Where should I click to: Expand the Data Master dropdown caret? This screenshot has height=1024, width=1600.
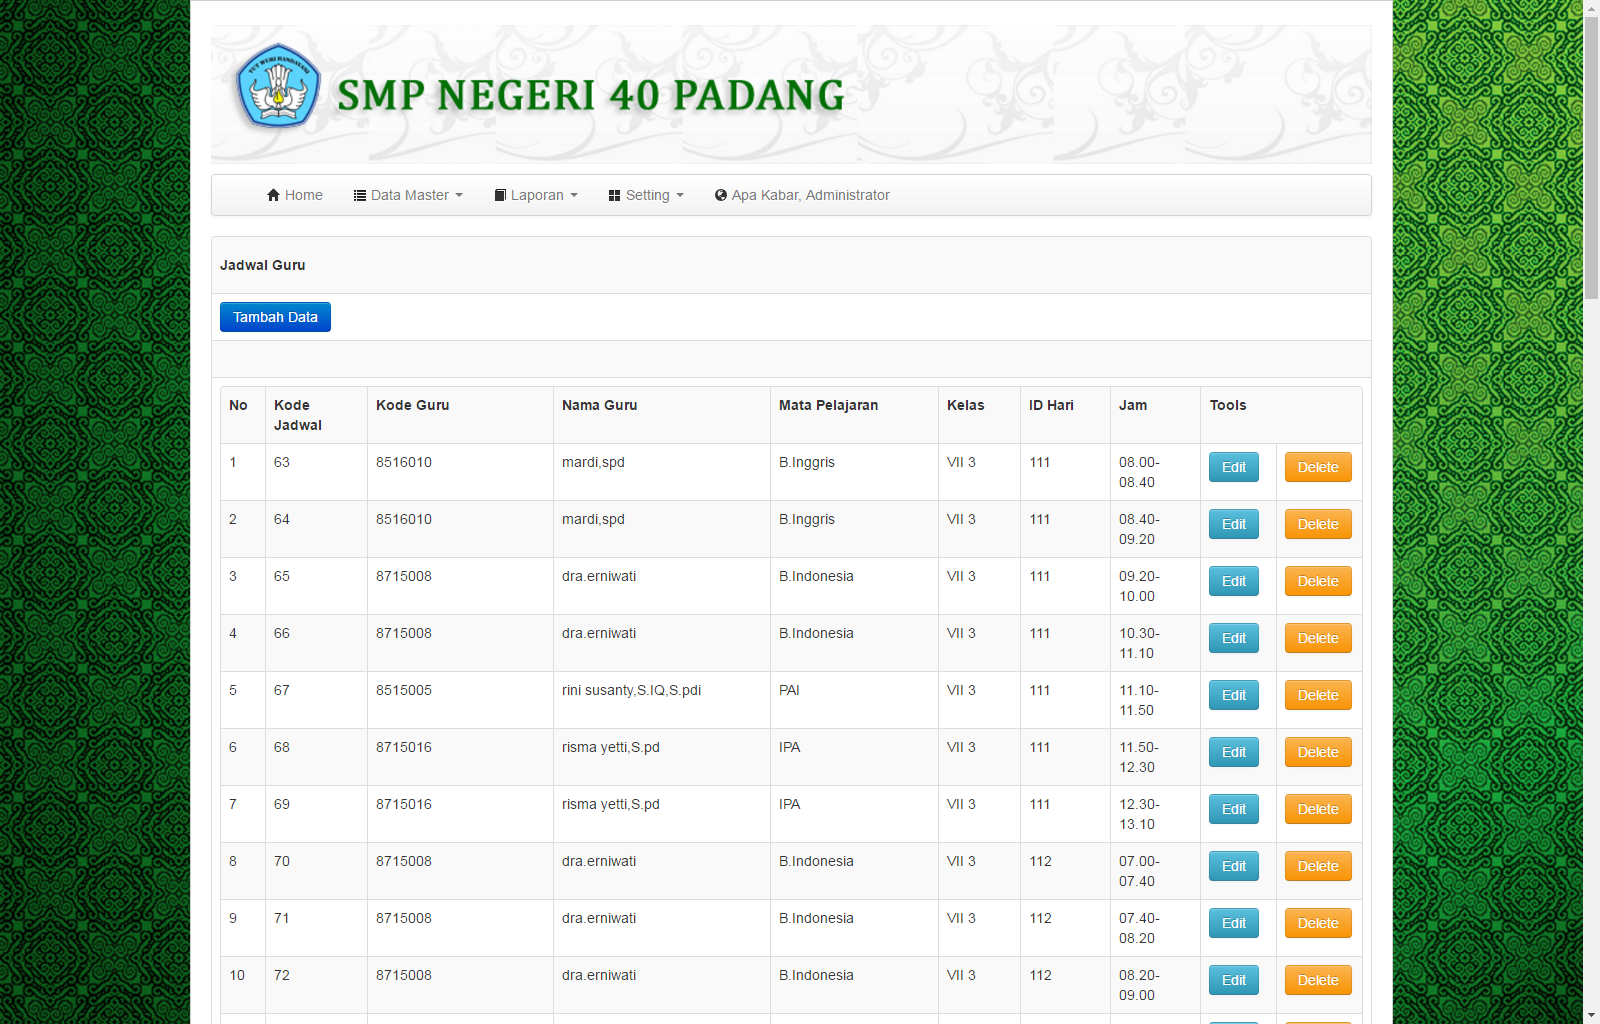pos(459,196)
